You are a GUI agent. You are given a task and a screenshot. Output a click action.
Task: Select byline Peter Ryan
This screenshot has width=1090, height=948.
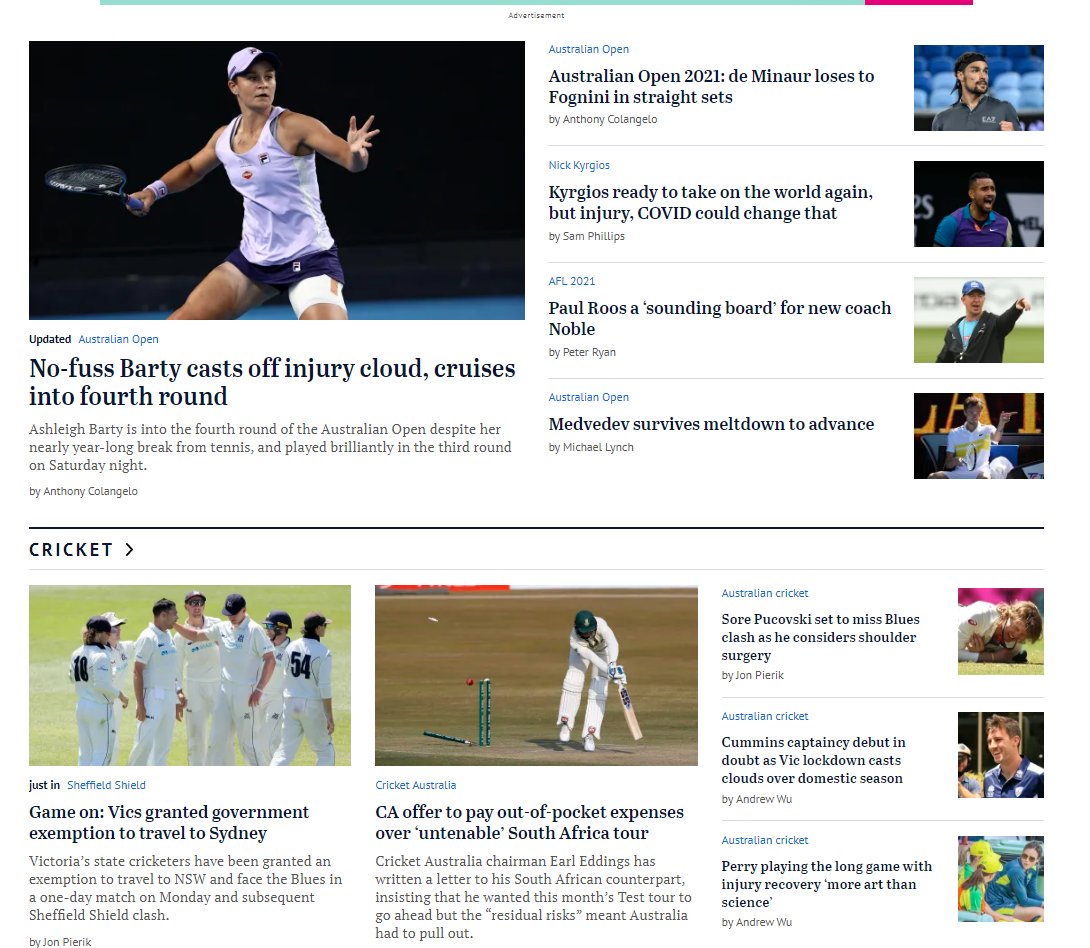589,352
